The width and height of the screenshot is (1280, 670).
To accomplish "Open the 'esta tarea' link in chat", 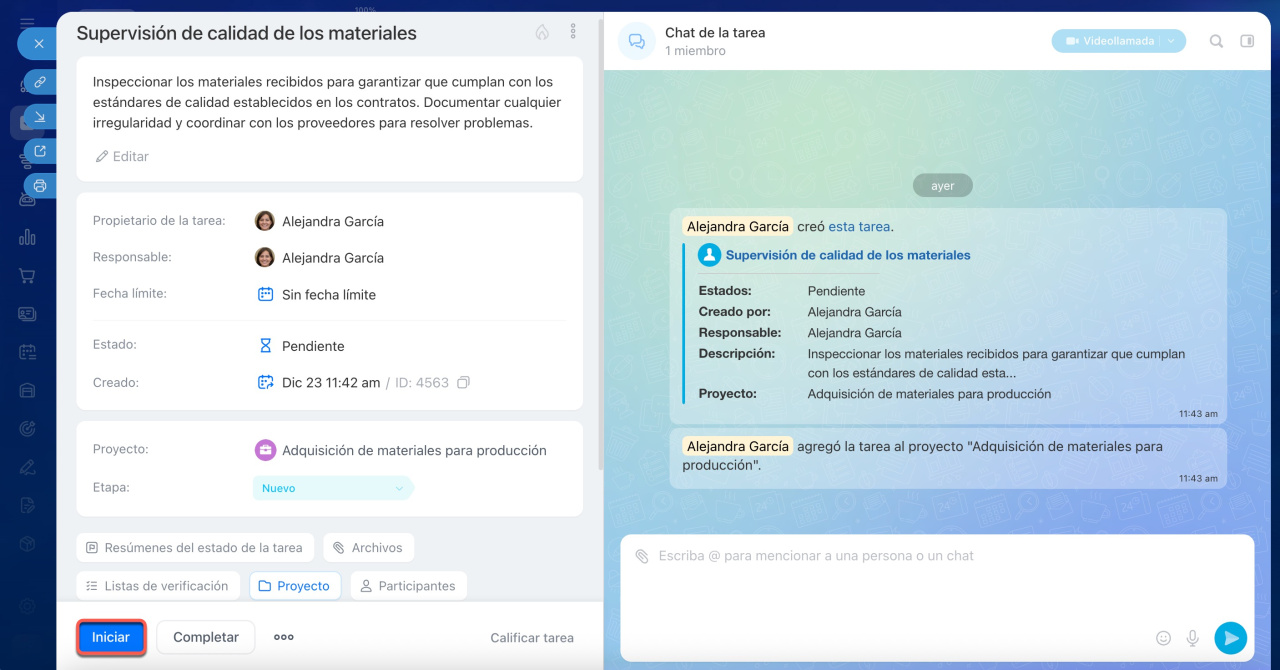I will [x=859, y=227].
